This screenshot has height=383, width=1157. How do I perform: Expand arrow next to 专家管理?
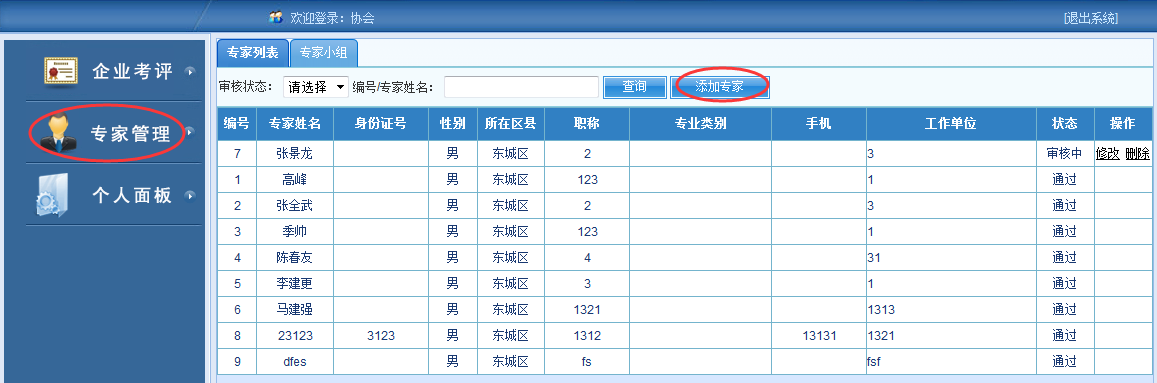190,133
